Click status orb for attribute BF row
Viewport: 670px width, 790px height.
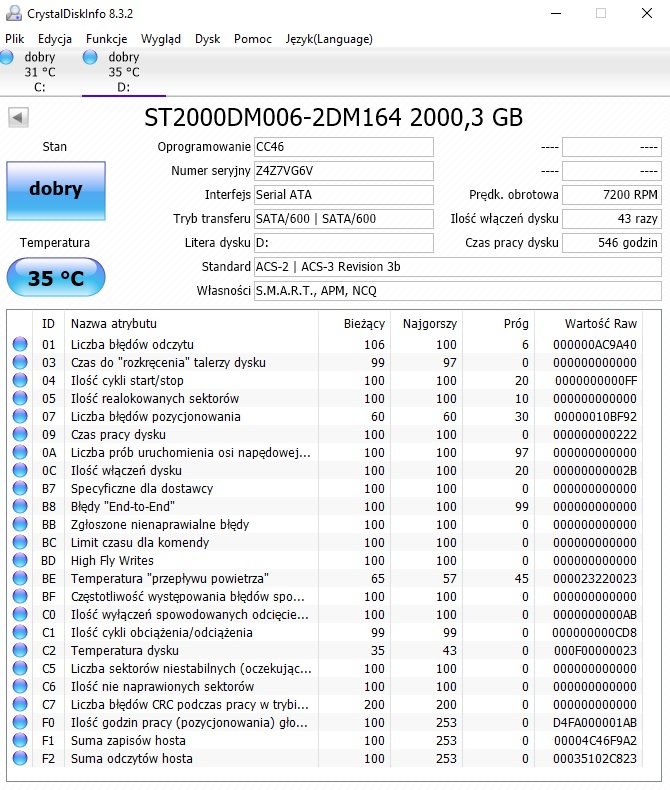(x=20, y=597)
